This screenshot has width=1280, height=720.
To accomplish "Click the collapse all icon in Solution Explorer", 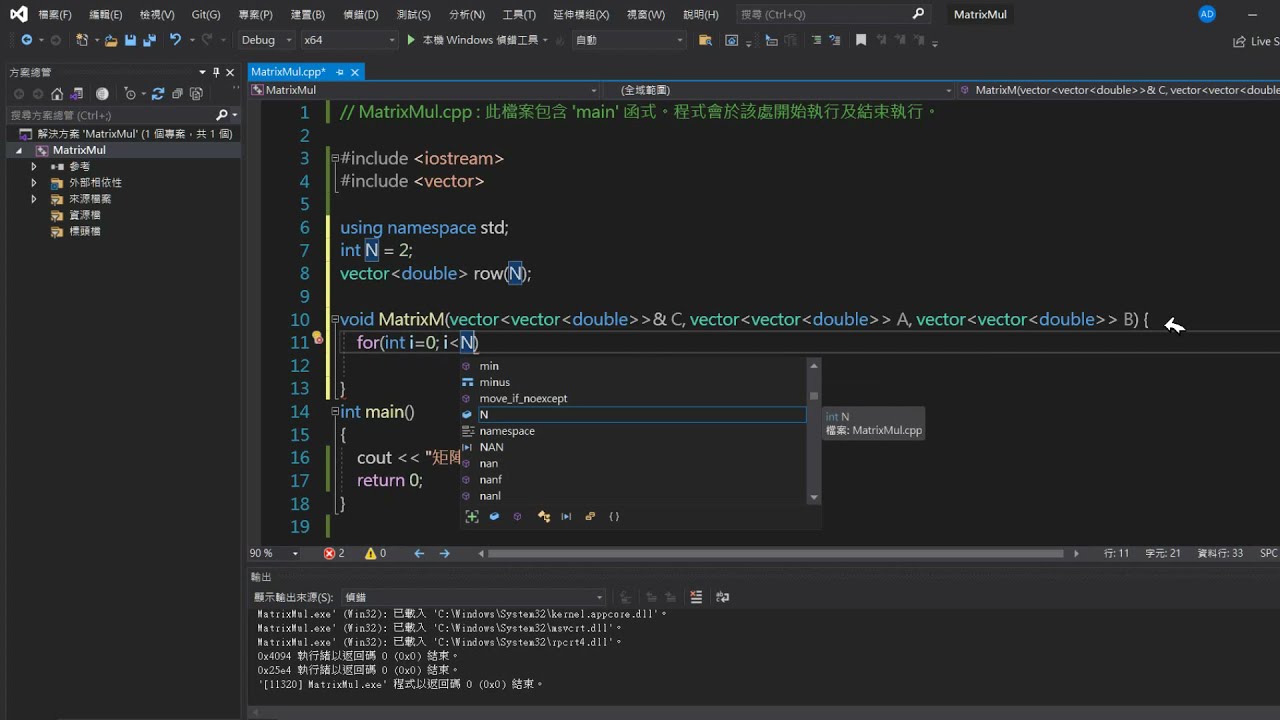I will [x=177, y=94].
